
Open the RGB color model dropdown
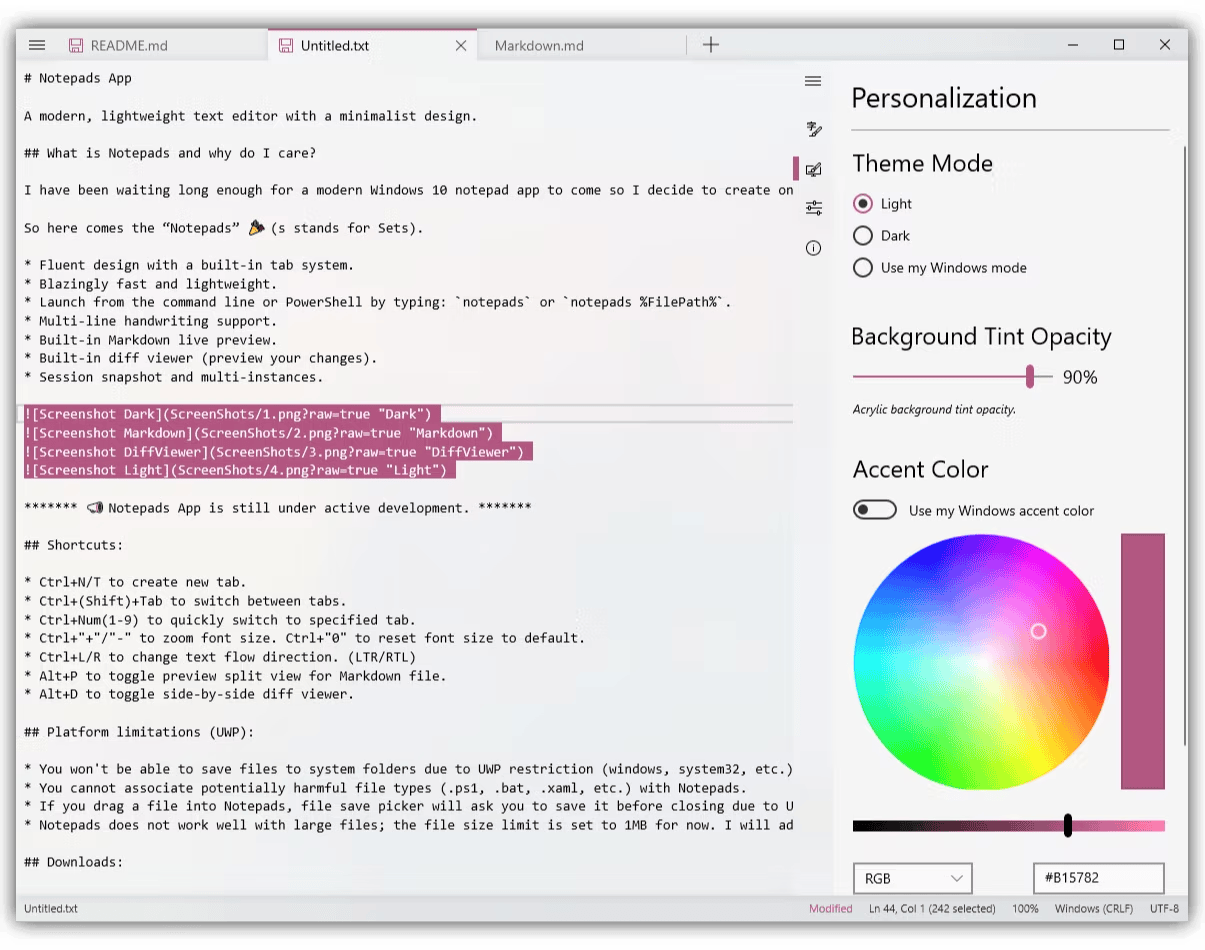coord(912,878)
